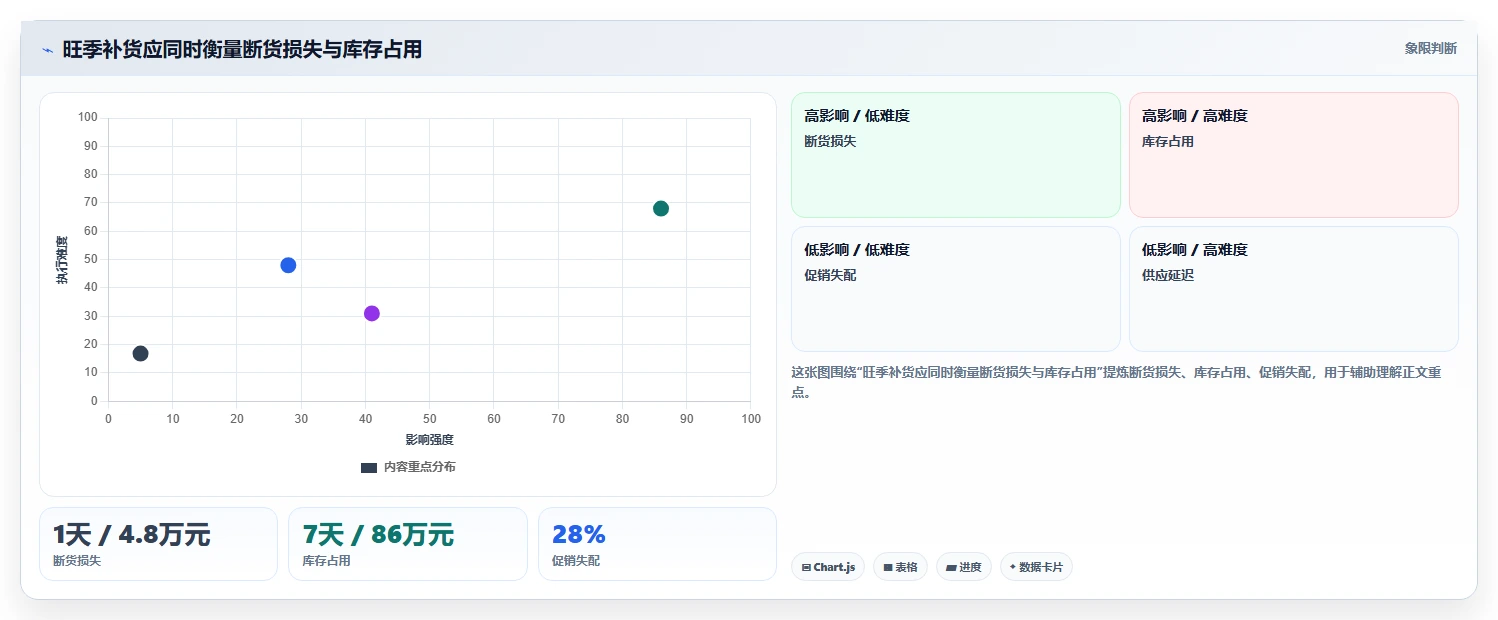Click the 促销失配 text in quadrant card

pyautogui.click(x=830, y=275)
